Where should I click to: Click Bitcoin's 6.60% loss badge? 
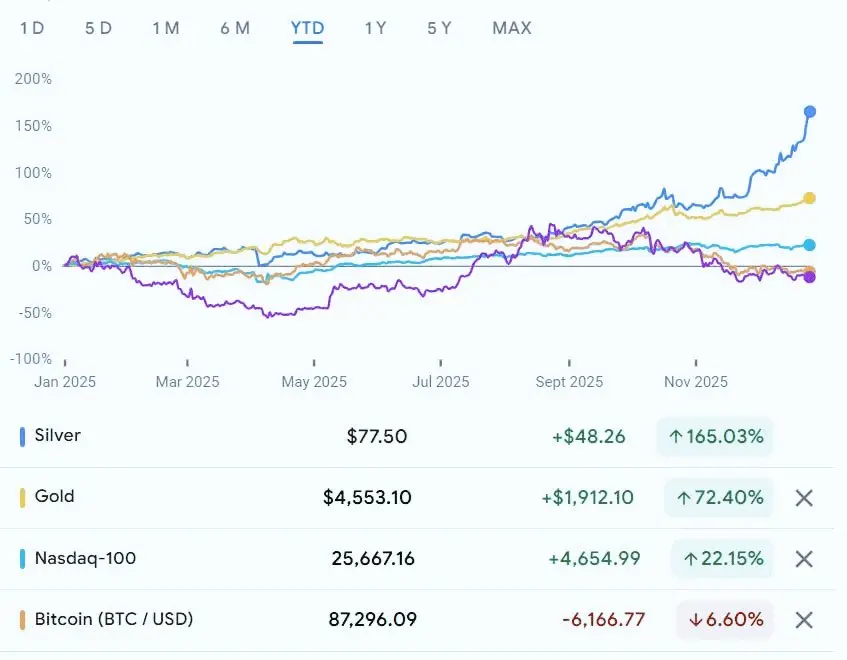click(x=725, y=619)
